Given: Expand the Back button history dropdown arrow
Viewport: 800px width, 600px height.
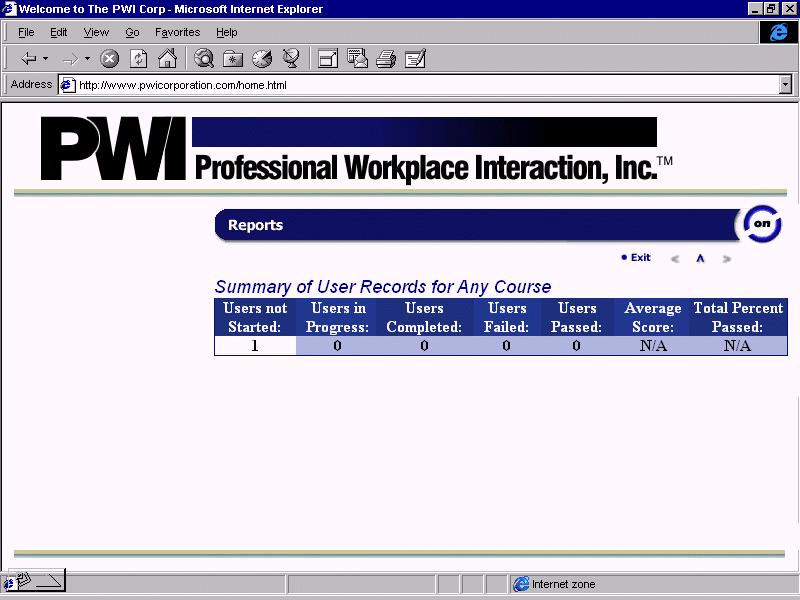Looking at the screenshot, I should tap(45, 59).
